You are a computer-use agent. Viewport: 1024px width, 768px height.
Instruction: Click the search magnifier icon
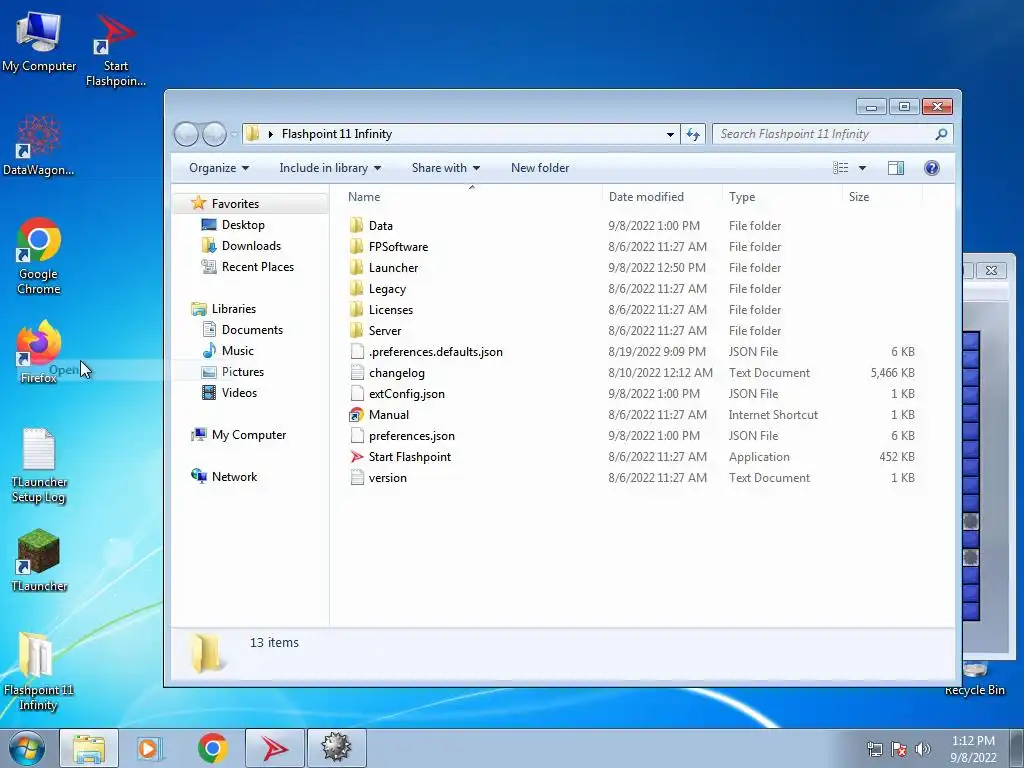coord(940,134)
